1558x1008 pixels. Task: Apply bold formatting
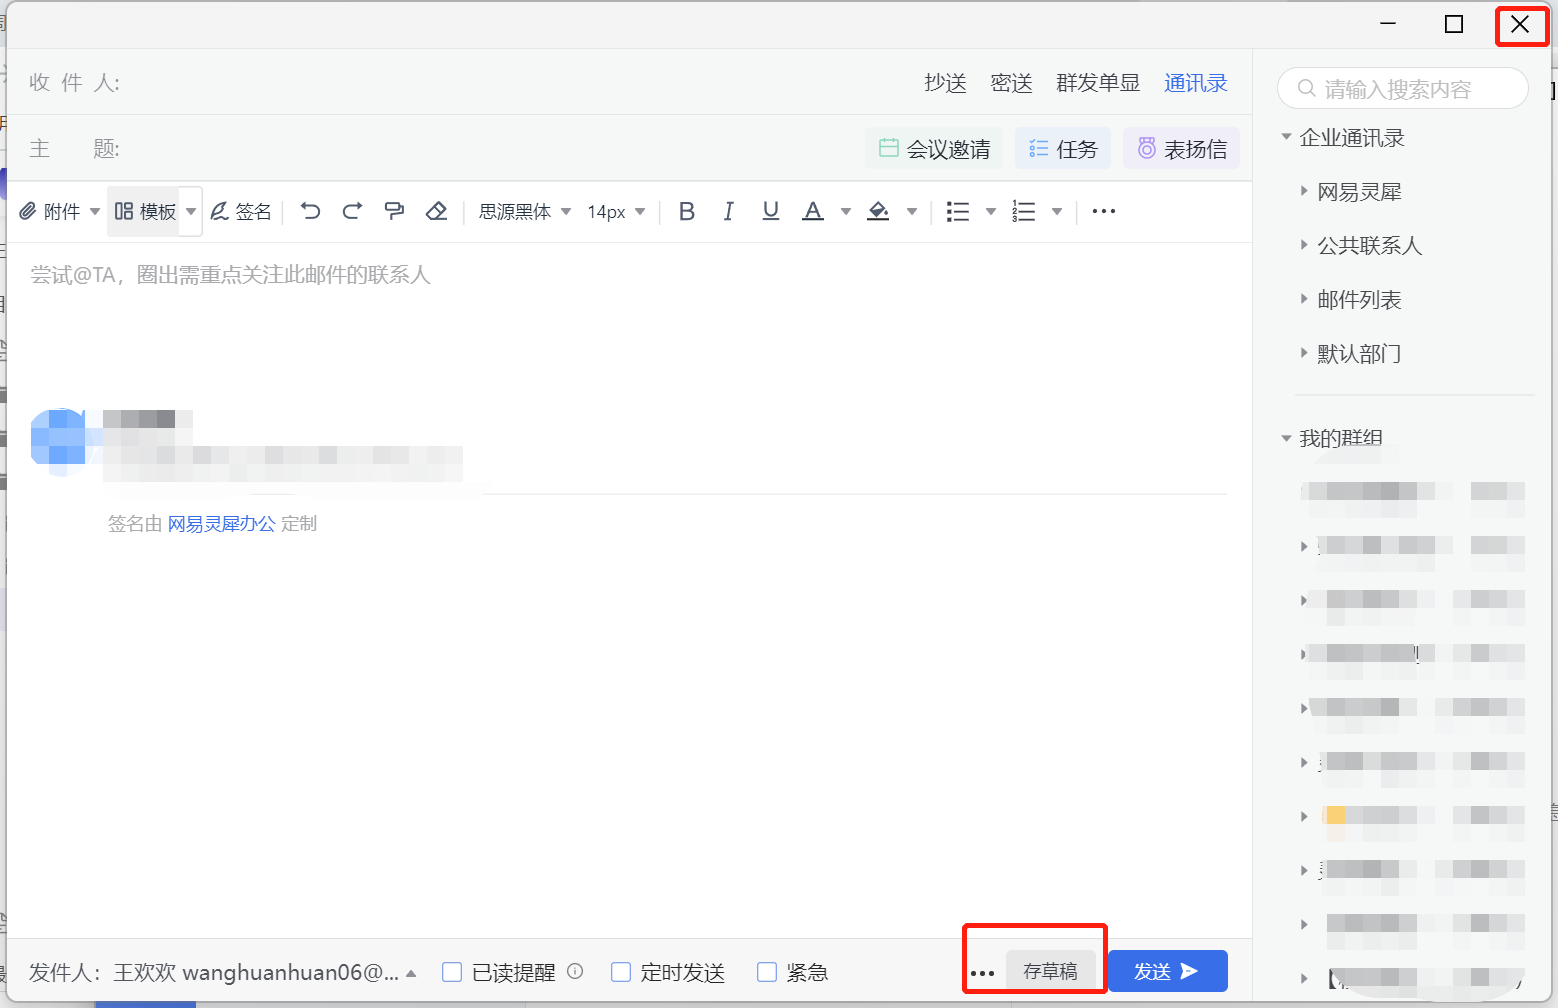[x=687, y=211]
